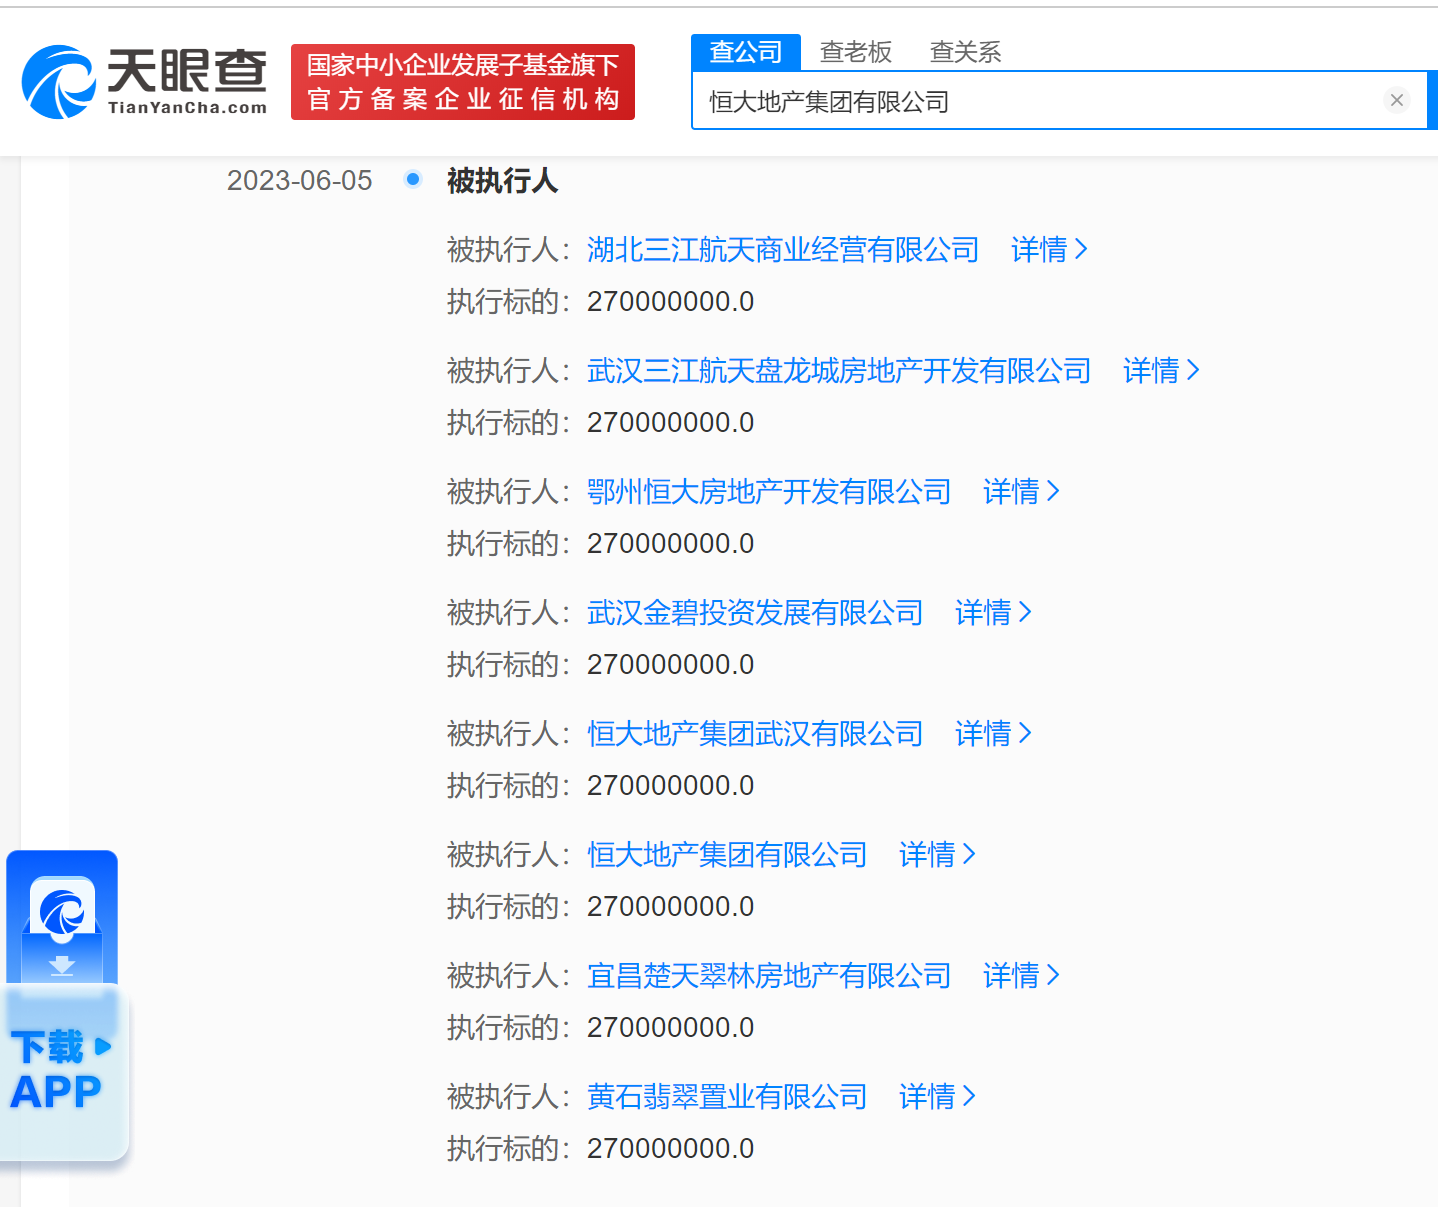Click the Tianyancha logo icon

pos(58,77)
